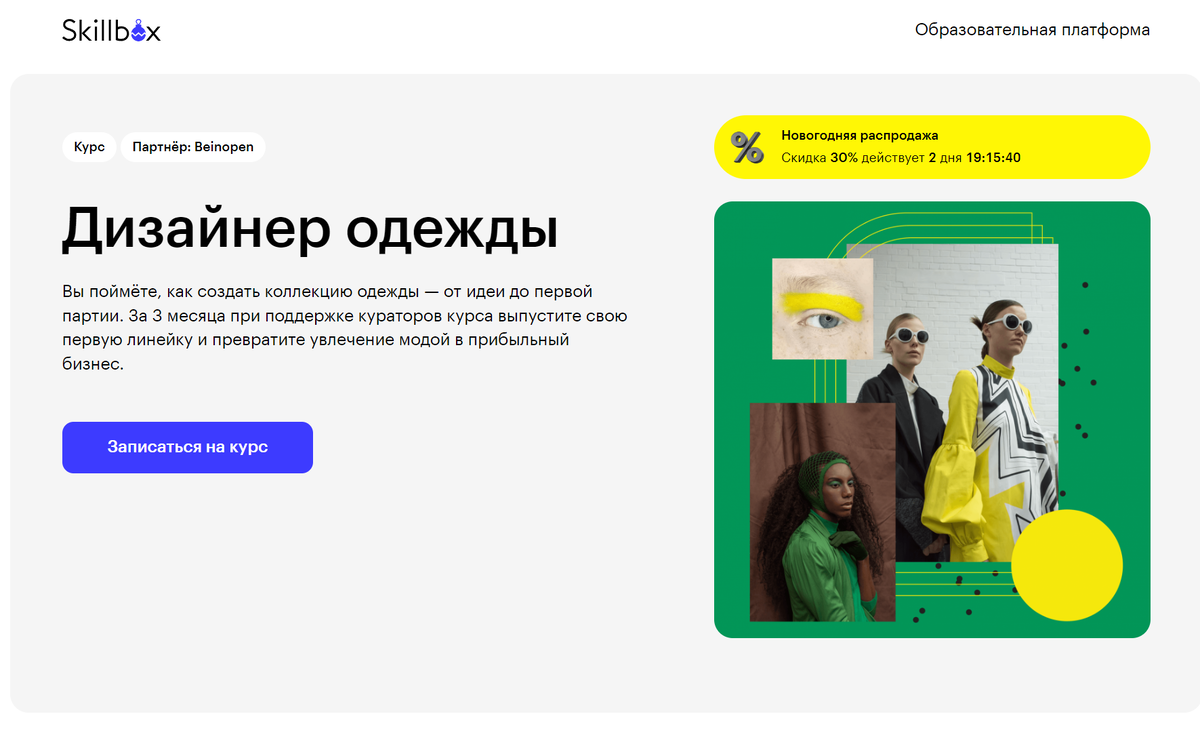Click the Skillbox logo
This screenshot has width=1200, height=729.
pos(111,30)
